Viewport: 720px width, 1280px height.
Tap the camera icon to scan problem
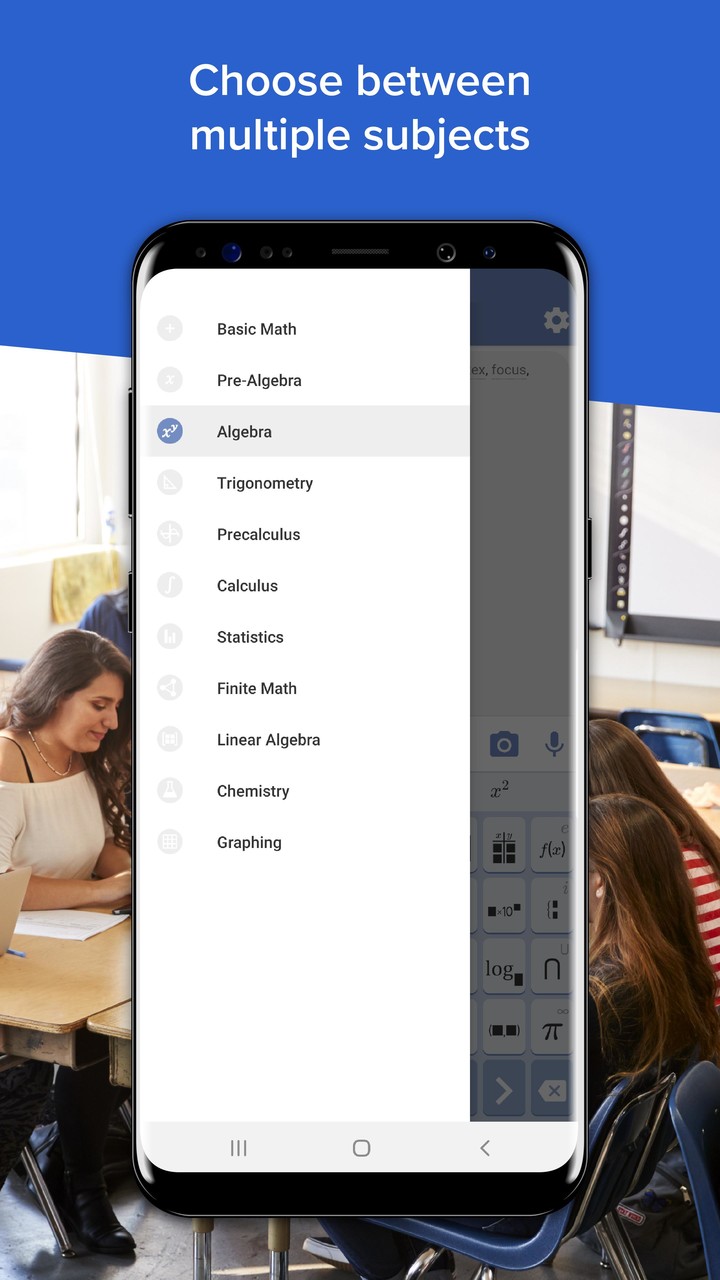[504, 744]
